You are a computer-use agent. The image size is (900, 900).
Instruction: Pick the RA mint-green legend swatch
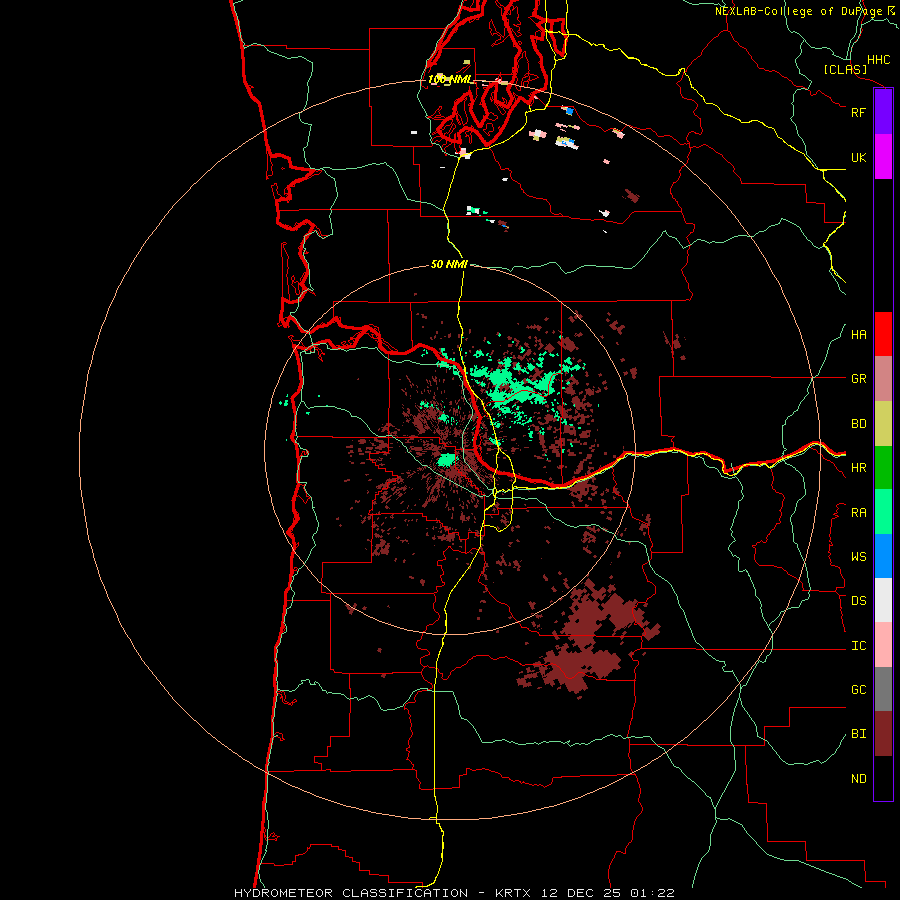(x=883, y=512)
